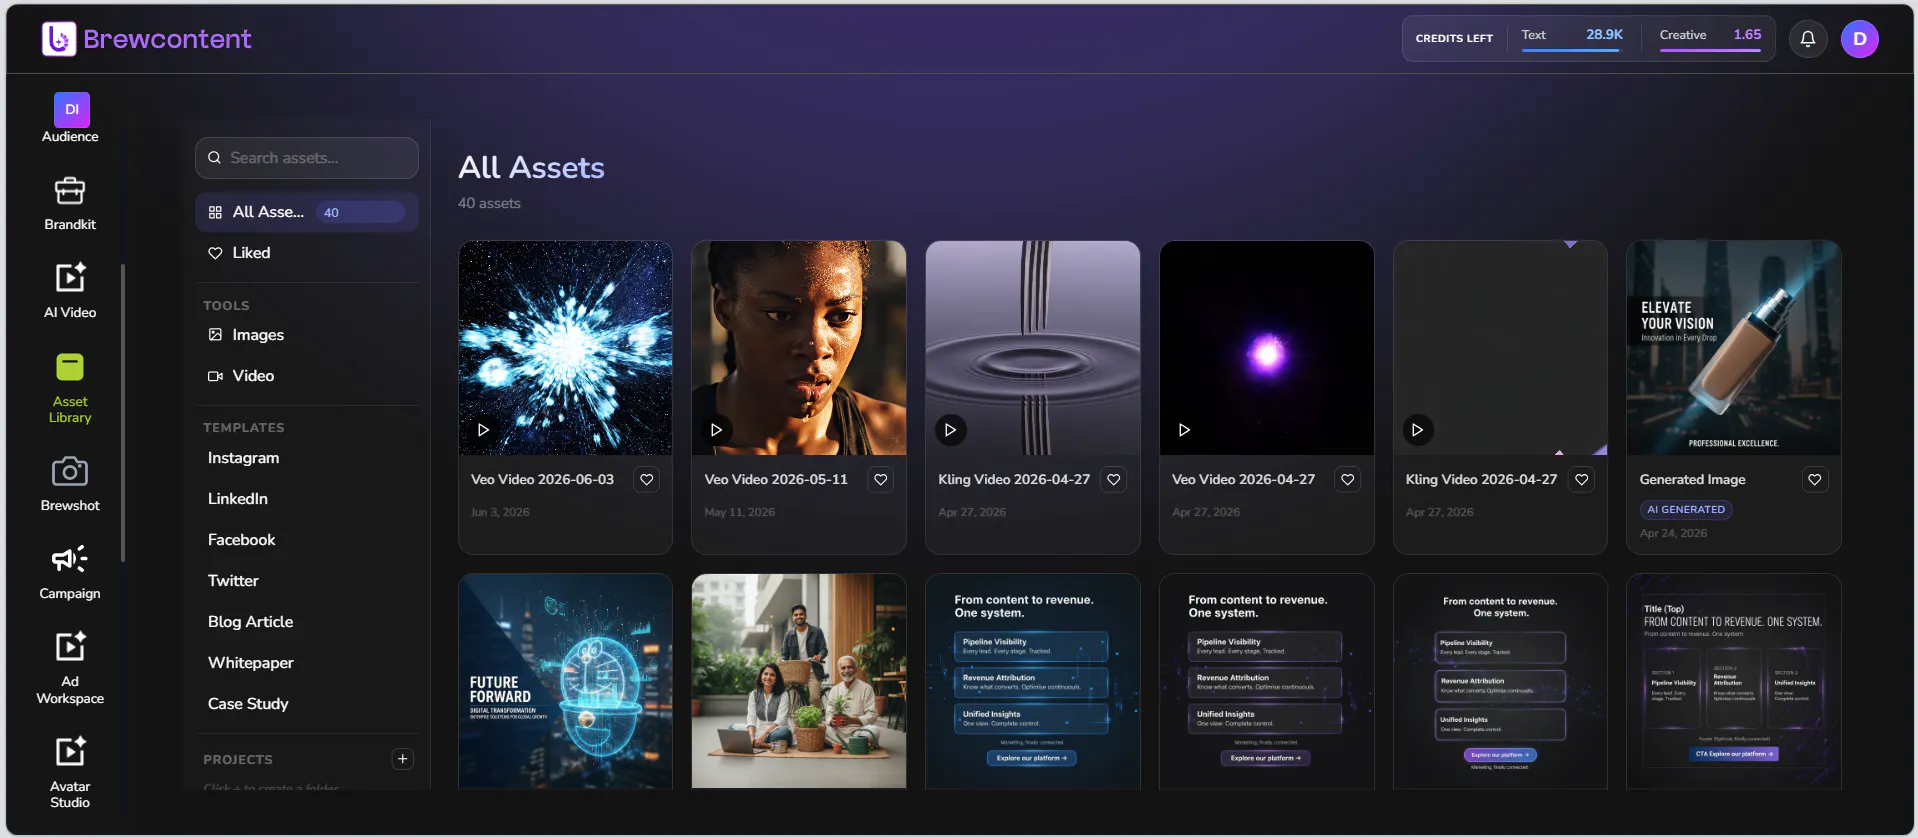The height and width of the screenshot is (838, 1918).
Task: Open Brewshot camera tool
Action: point(70,484)
